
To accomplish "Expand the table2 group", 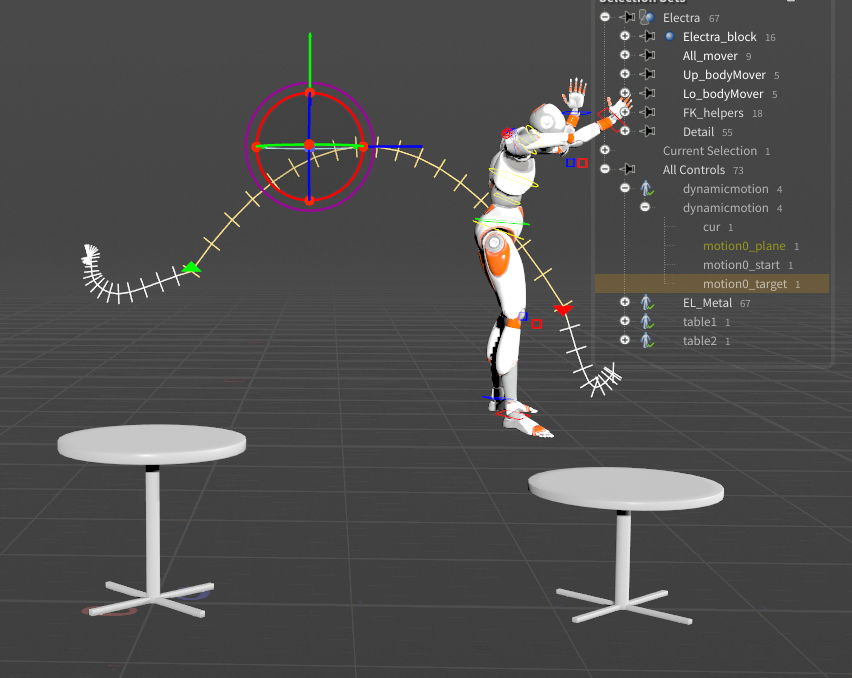I will point(625,341).
